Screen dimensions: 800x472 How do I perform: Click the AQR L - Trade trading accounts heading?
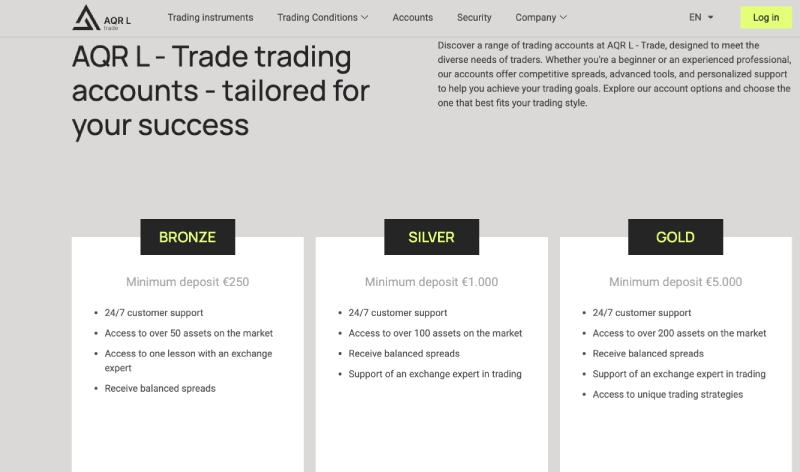pyautogui.click(x=220, y=92)
